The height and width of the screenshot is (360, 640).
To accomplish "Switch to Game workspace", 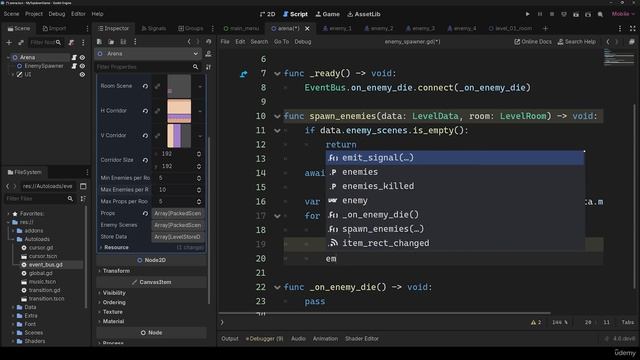I will pyautogui.click(x=328, y=14).
